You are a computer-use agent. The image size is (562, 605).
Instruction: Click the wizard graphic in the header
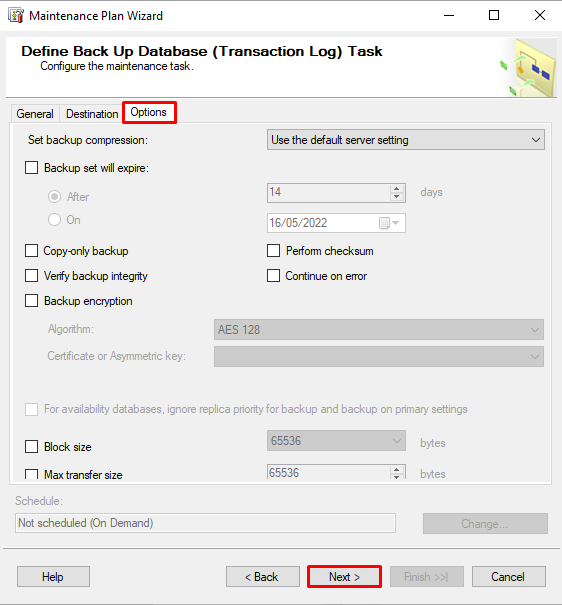tap(529, 68)
